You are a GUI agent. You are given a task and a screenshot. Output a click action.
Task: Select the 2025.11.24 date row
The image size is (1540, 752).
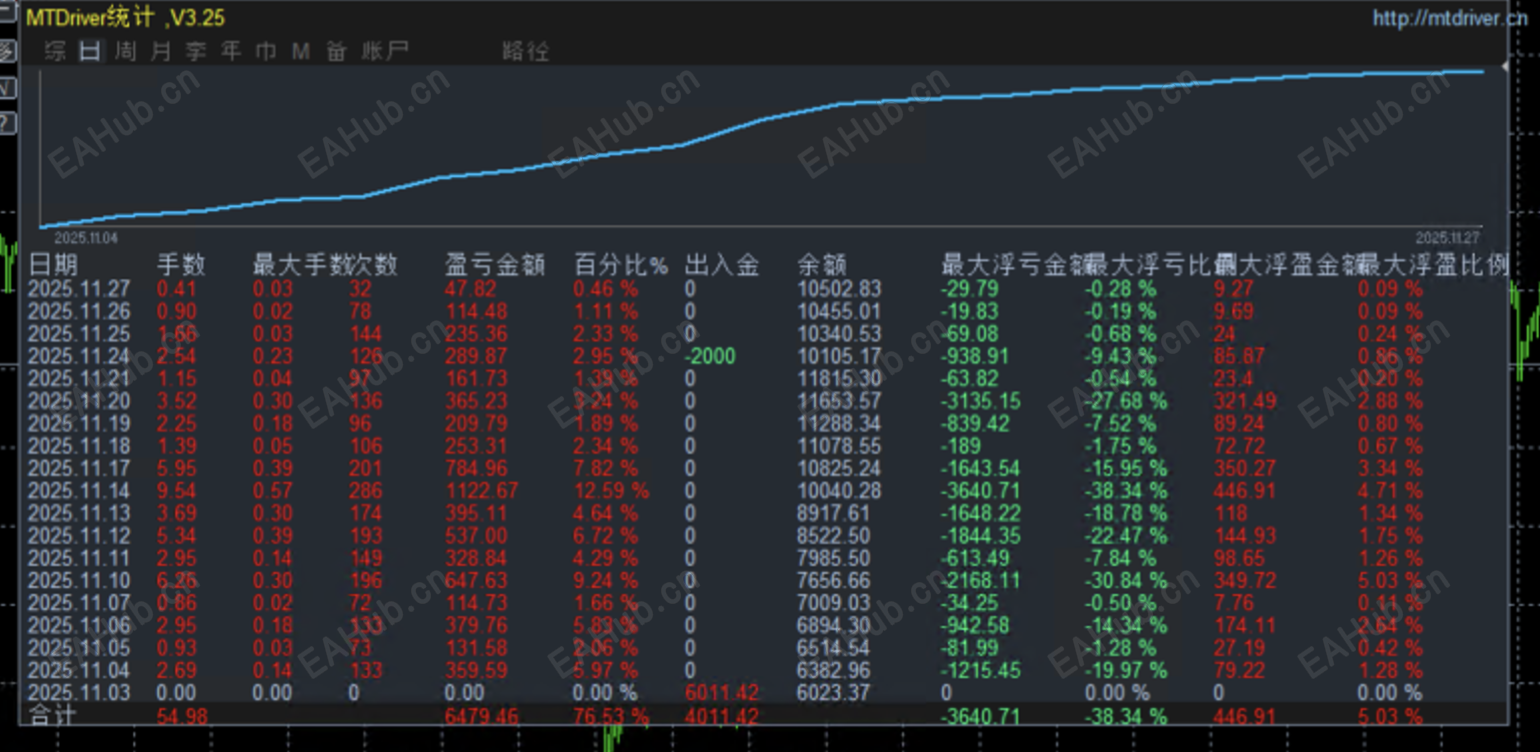[79, 357]
